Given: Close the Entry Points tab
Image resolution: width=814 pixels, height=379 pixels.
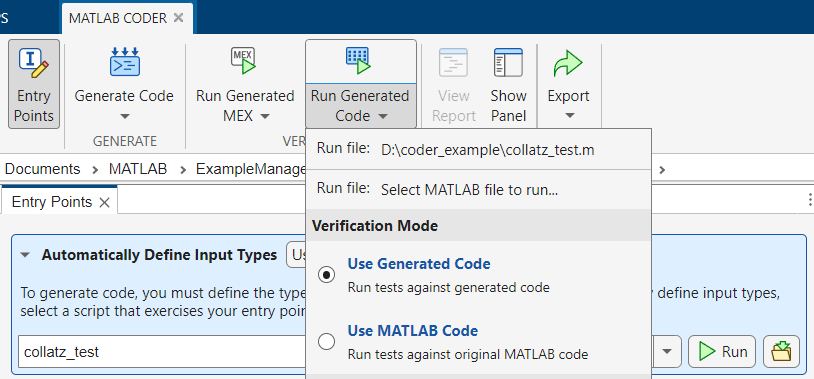Looking at the screenshot, I should click(x=104, y=202).
